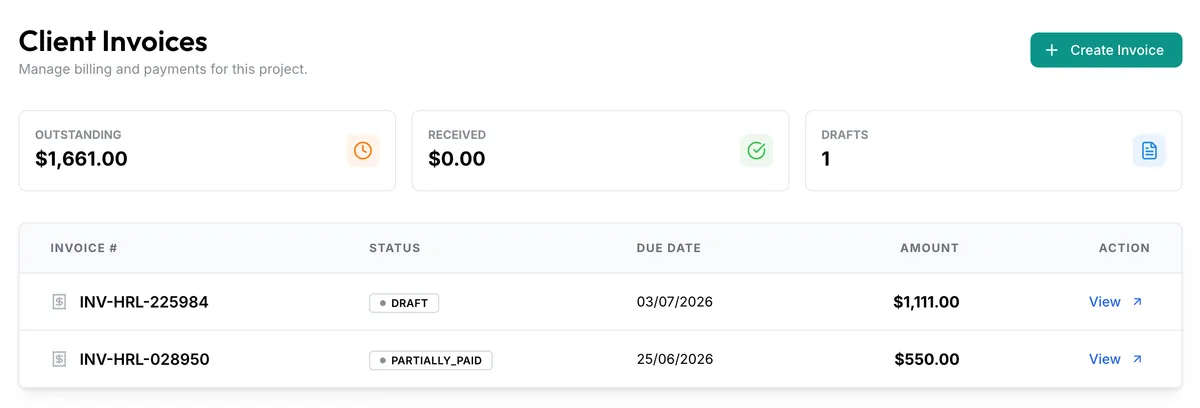Select invoice number INV-HRL-028950

144,359
